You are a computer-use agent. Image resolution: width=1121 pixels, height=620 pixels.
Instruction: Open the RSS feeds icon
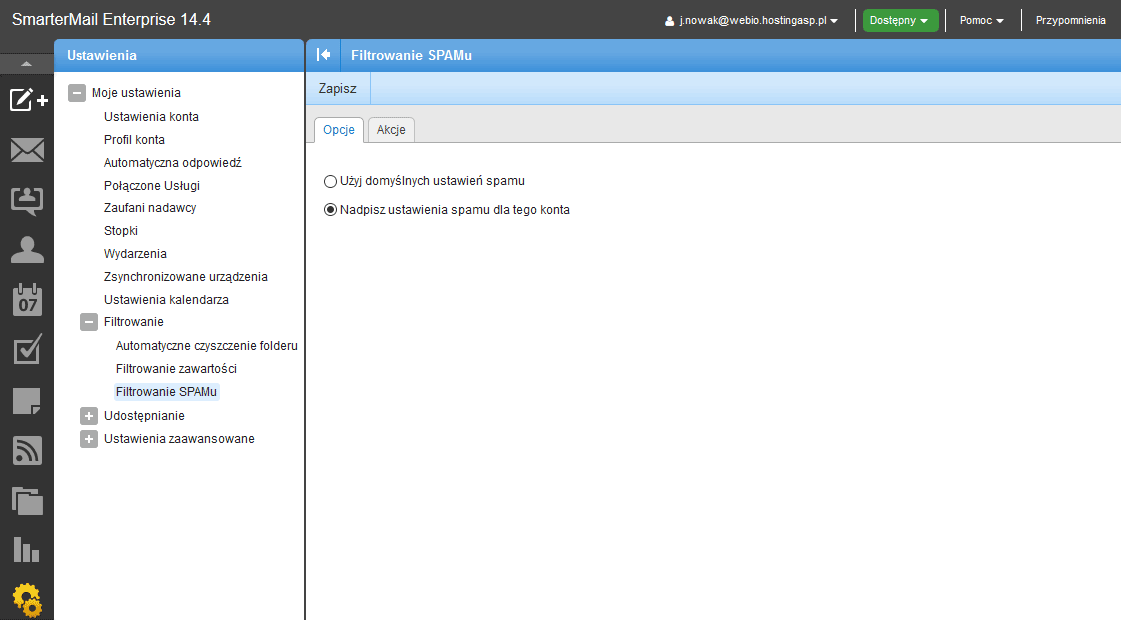click(27, 451)
